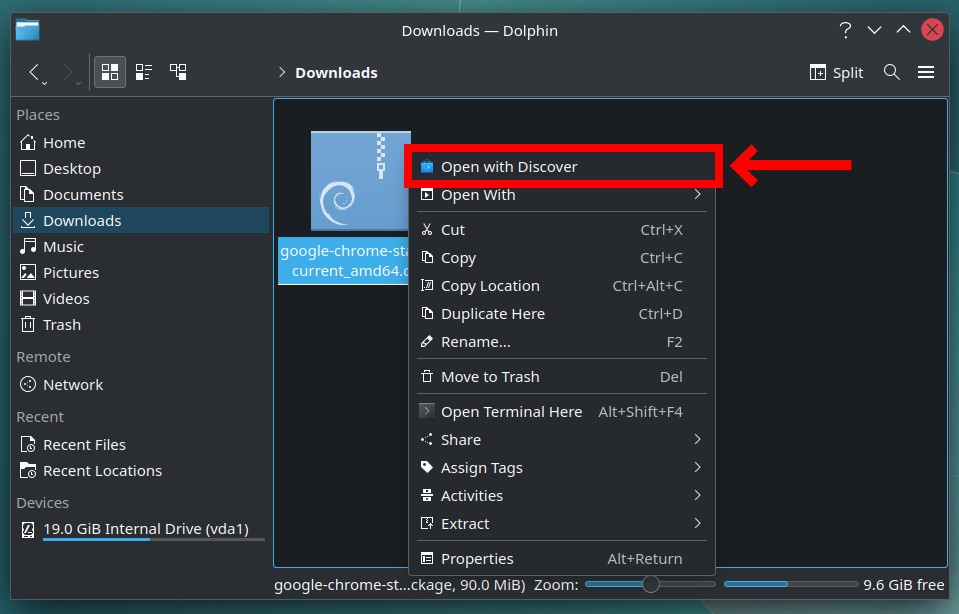Click the Dolphin folder icon in title bar
The width and height of the screenshot is (959, 614).
pyautogui.click(x=28, y=30)
